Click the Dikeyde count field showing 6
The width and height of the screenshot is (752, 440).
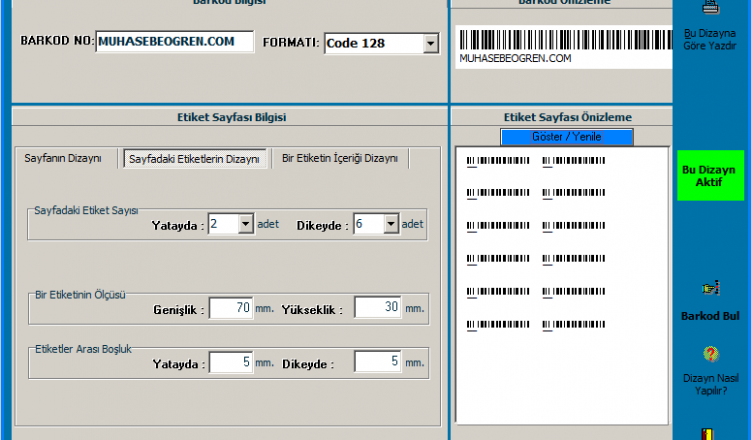(368, 224)
